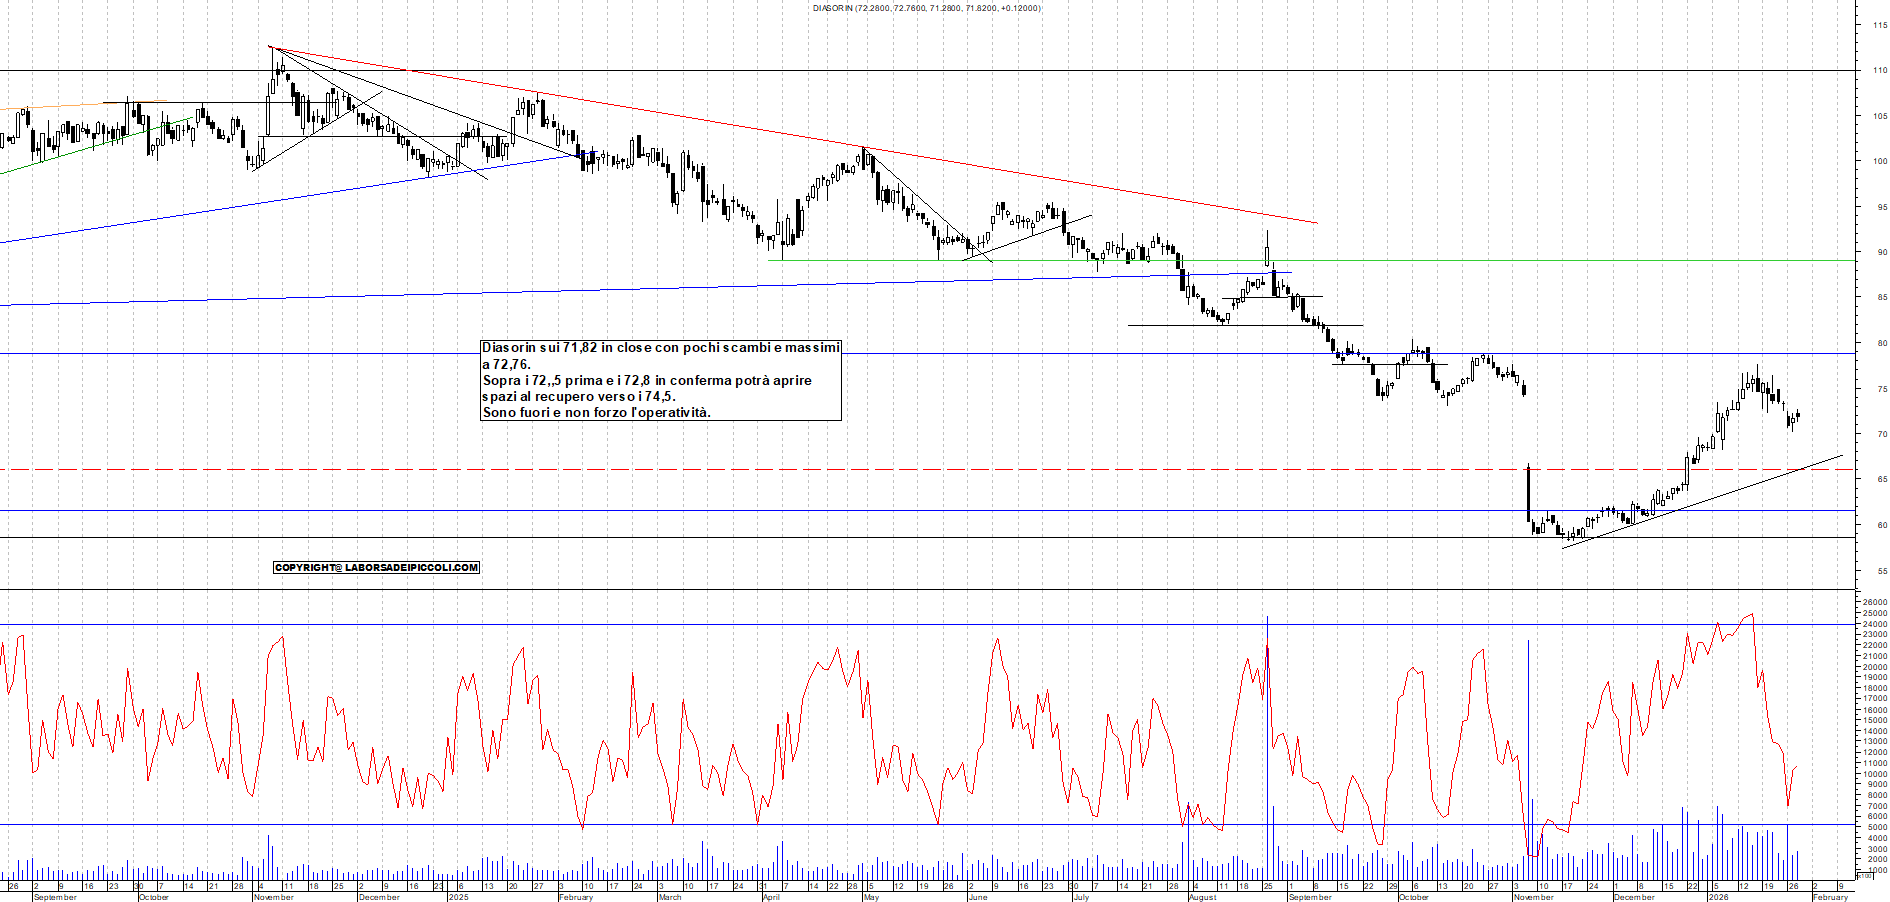Click the most recent candlestick on the chart
The image size is (1890, 902).
[x=1798, y=415]
